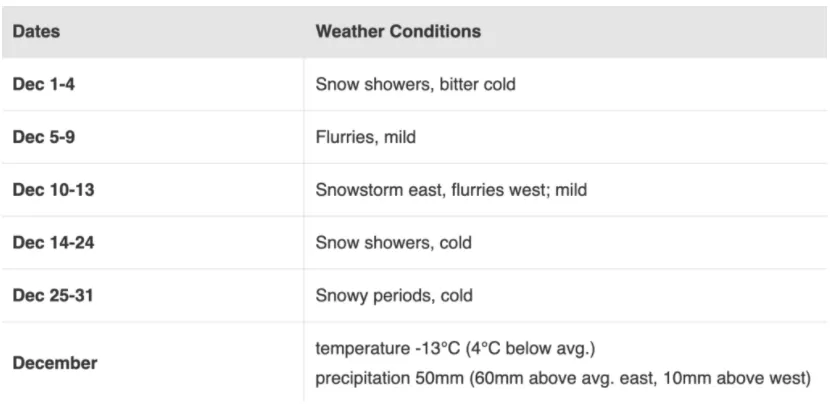Click the precipitation 50mm summary line
Image resolution: width=830 pixels, height=404 pixels.
(x=563, y=379)
